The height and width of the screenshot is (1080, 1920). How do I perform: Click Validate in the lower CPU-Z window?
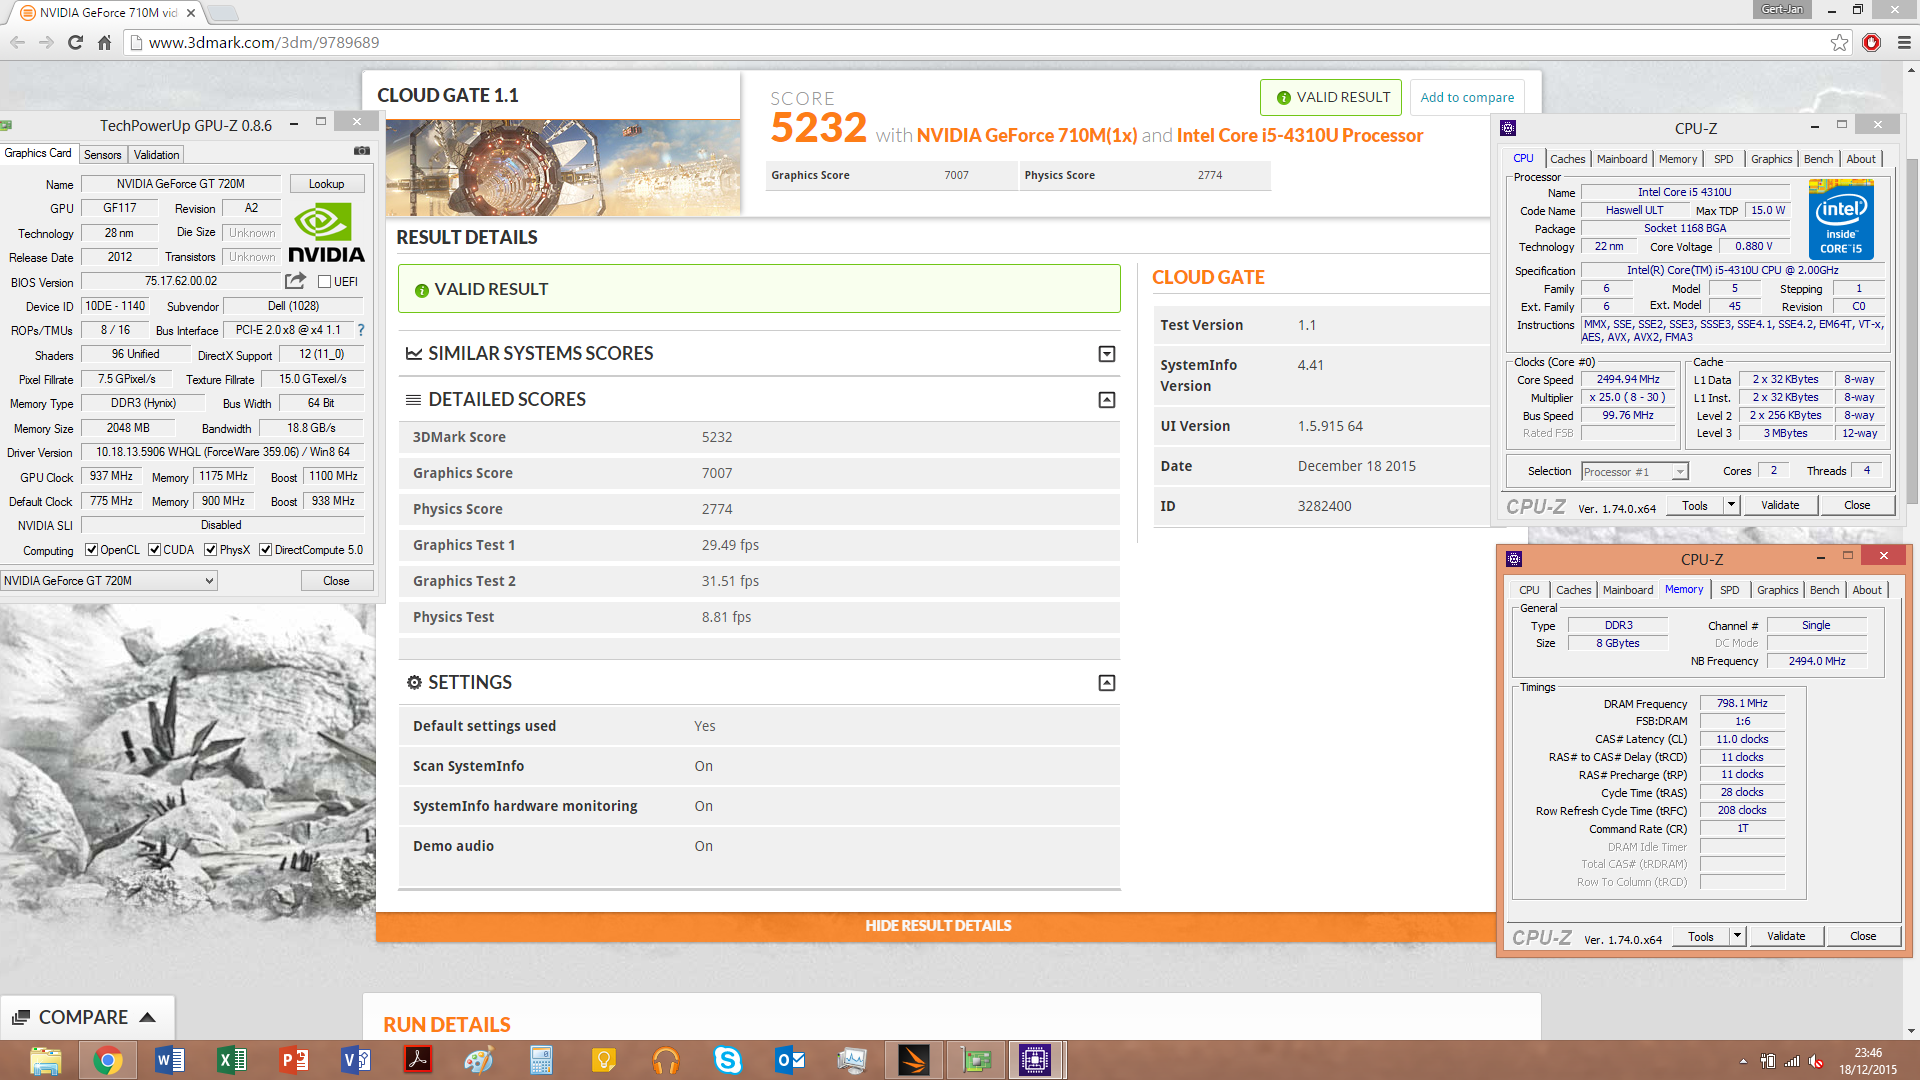click(1786, 937)
